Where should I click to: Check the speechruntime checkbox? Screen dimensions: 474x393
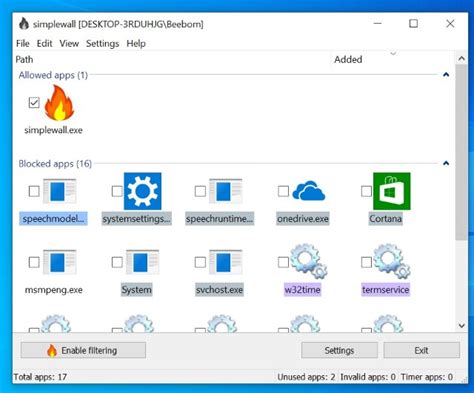click(200, 191)
